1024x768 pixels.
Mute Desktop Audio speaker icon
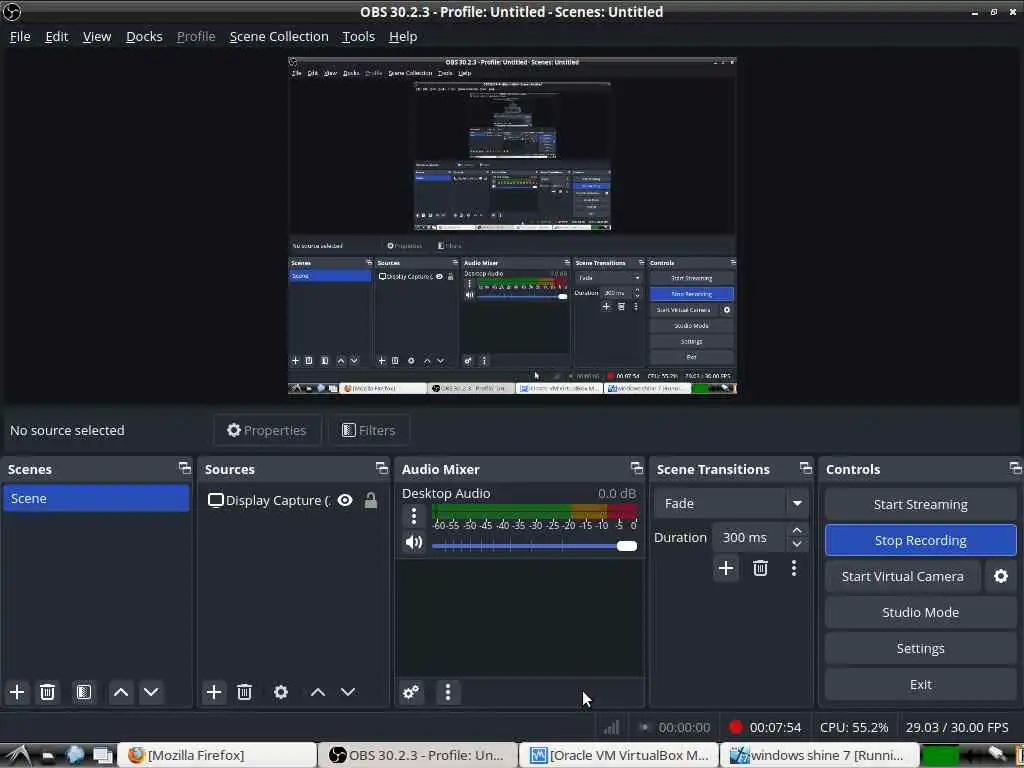click(414, 543)
